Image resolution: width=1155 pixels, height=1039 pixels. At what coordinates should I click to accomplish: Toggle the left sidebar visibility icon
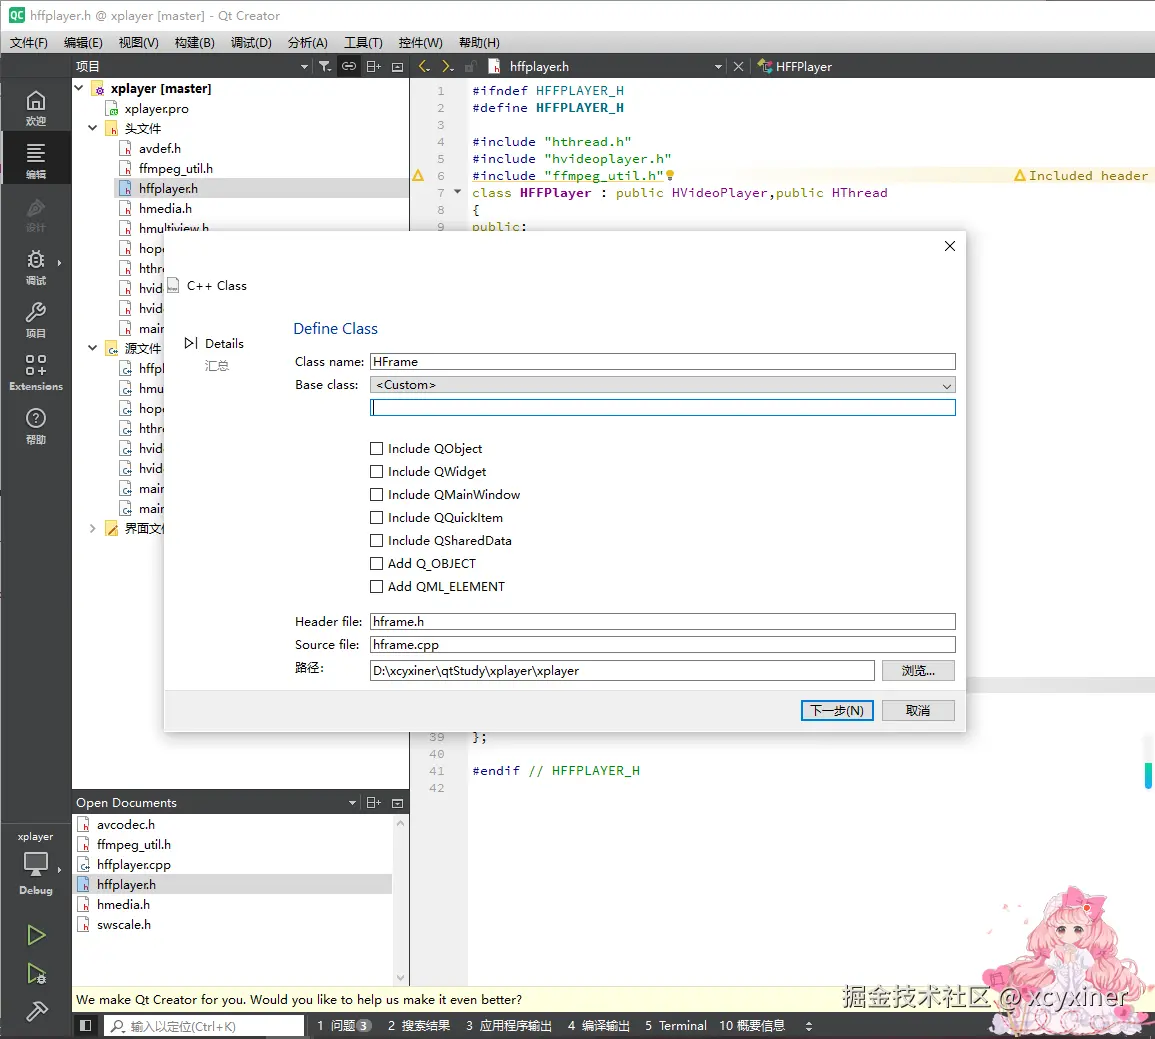pos(86,1025)
